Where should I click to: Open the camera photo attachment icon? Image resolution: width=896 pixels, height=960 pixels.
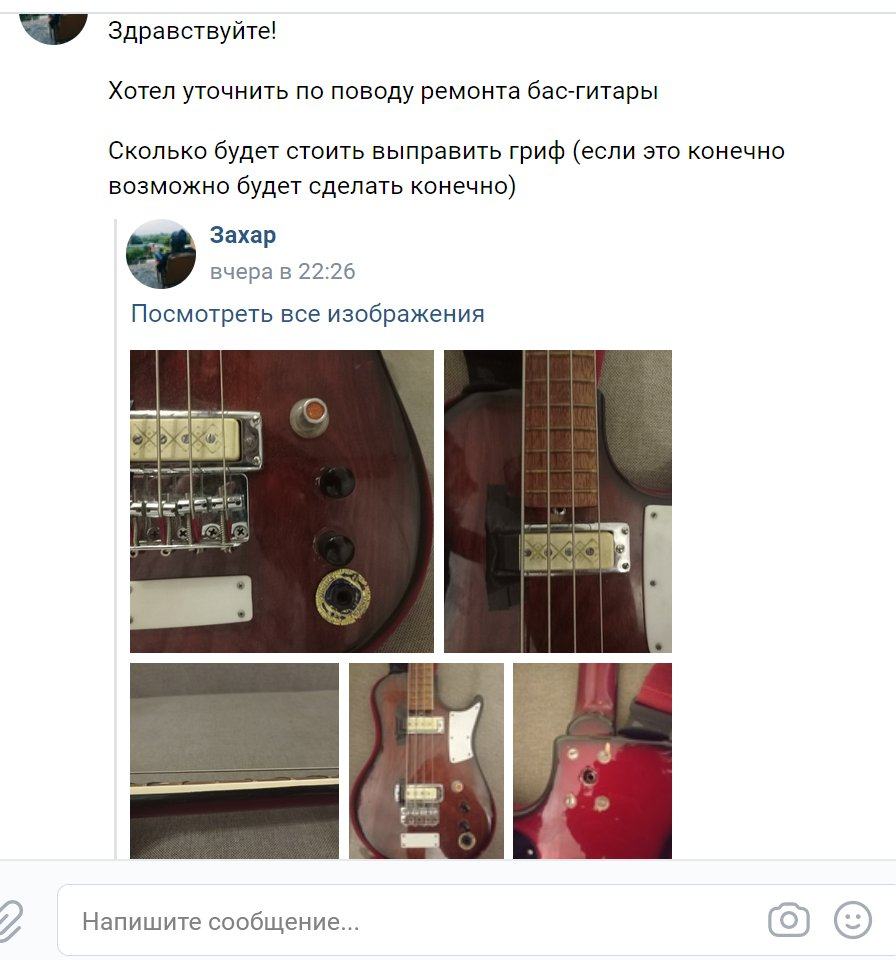point(788,920)
